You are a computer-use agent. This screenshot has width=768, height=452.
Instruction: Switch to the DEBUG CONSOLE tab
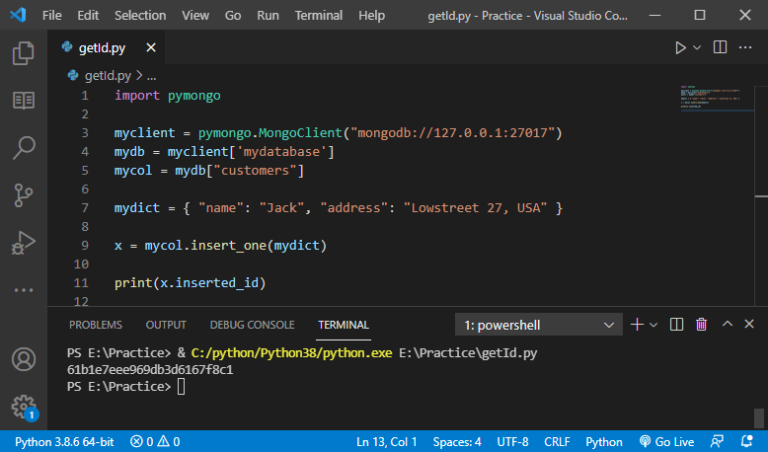[252, 325]
